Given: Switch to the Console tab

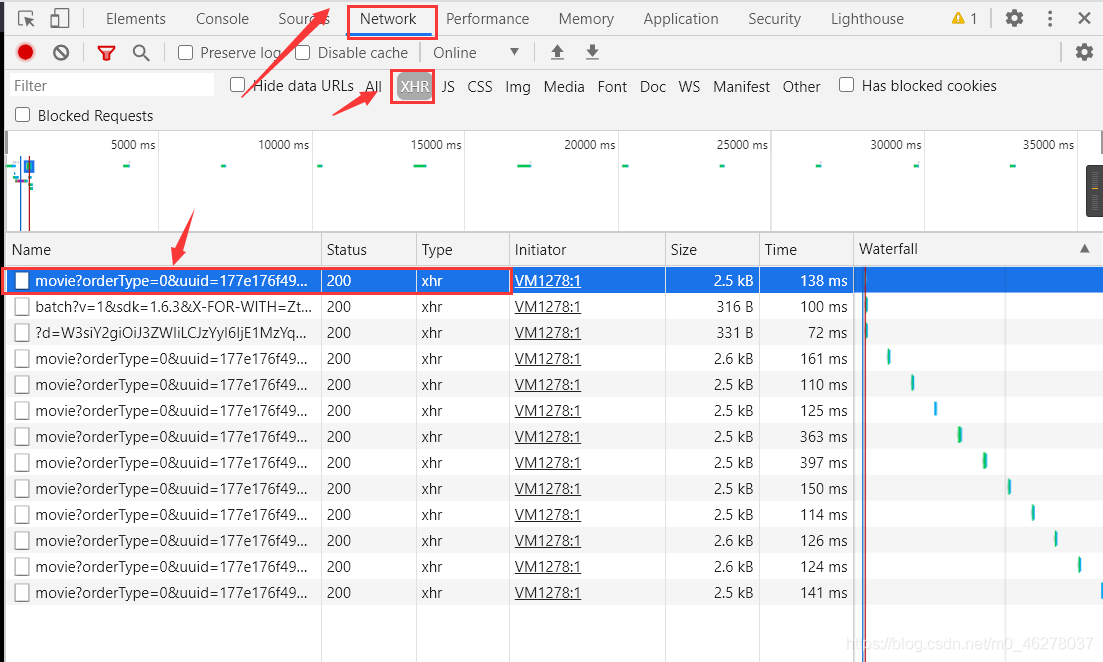Looking at the screenshot, I should tap(222, 19).
